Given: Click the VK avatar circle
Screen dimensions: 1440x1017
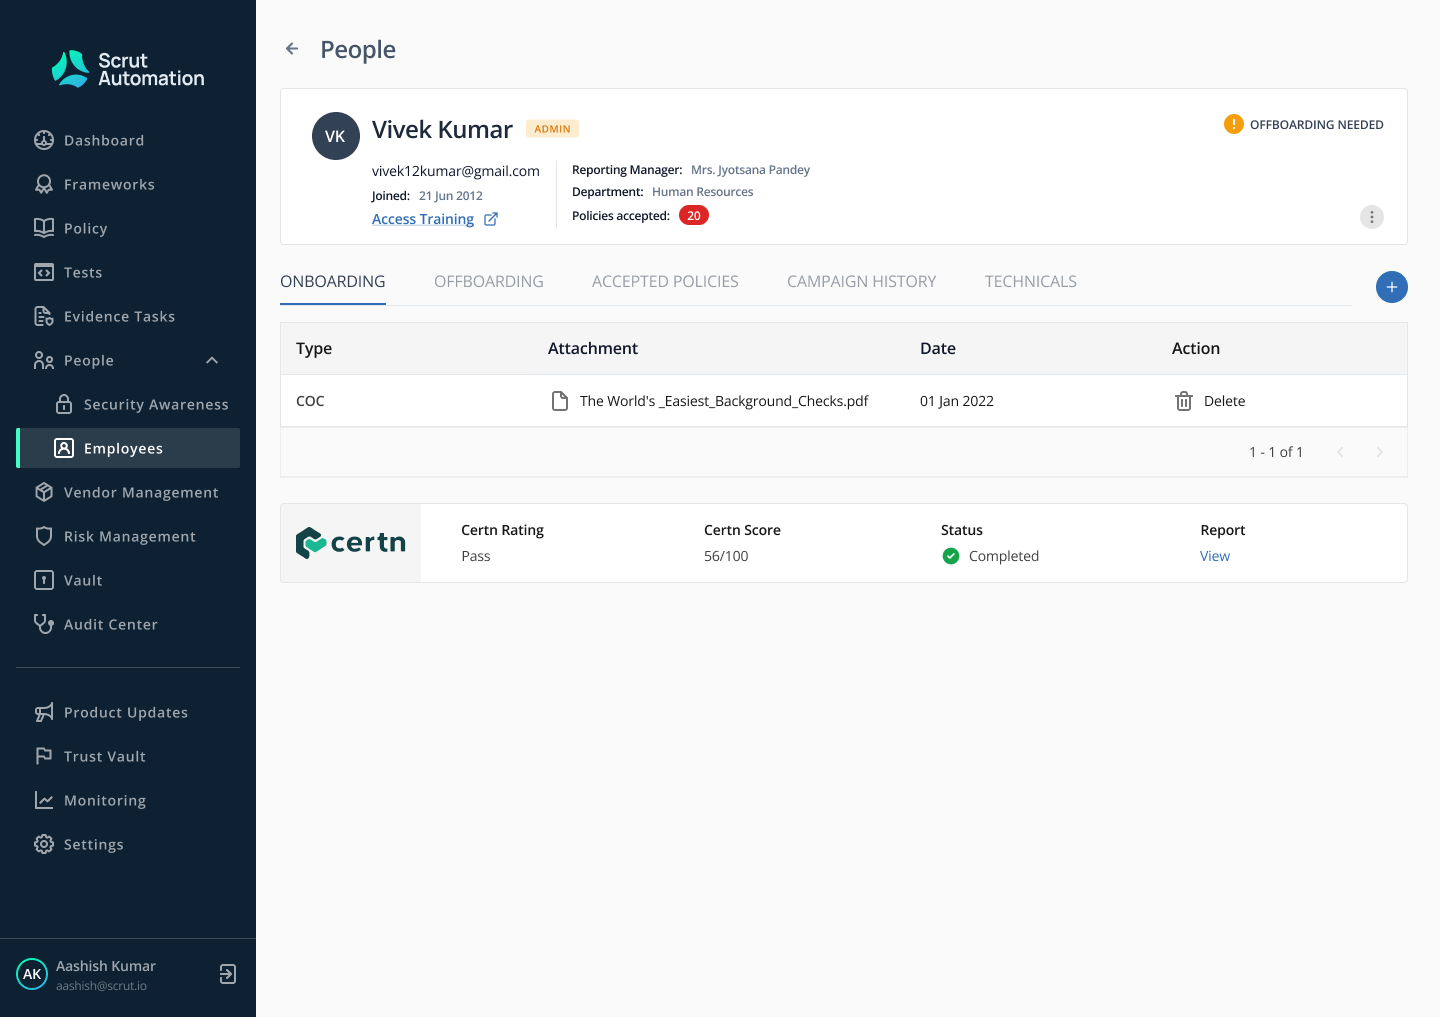Looking at the screenshot, I should 336,136.
